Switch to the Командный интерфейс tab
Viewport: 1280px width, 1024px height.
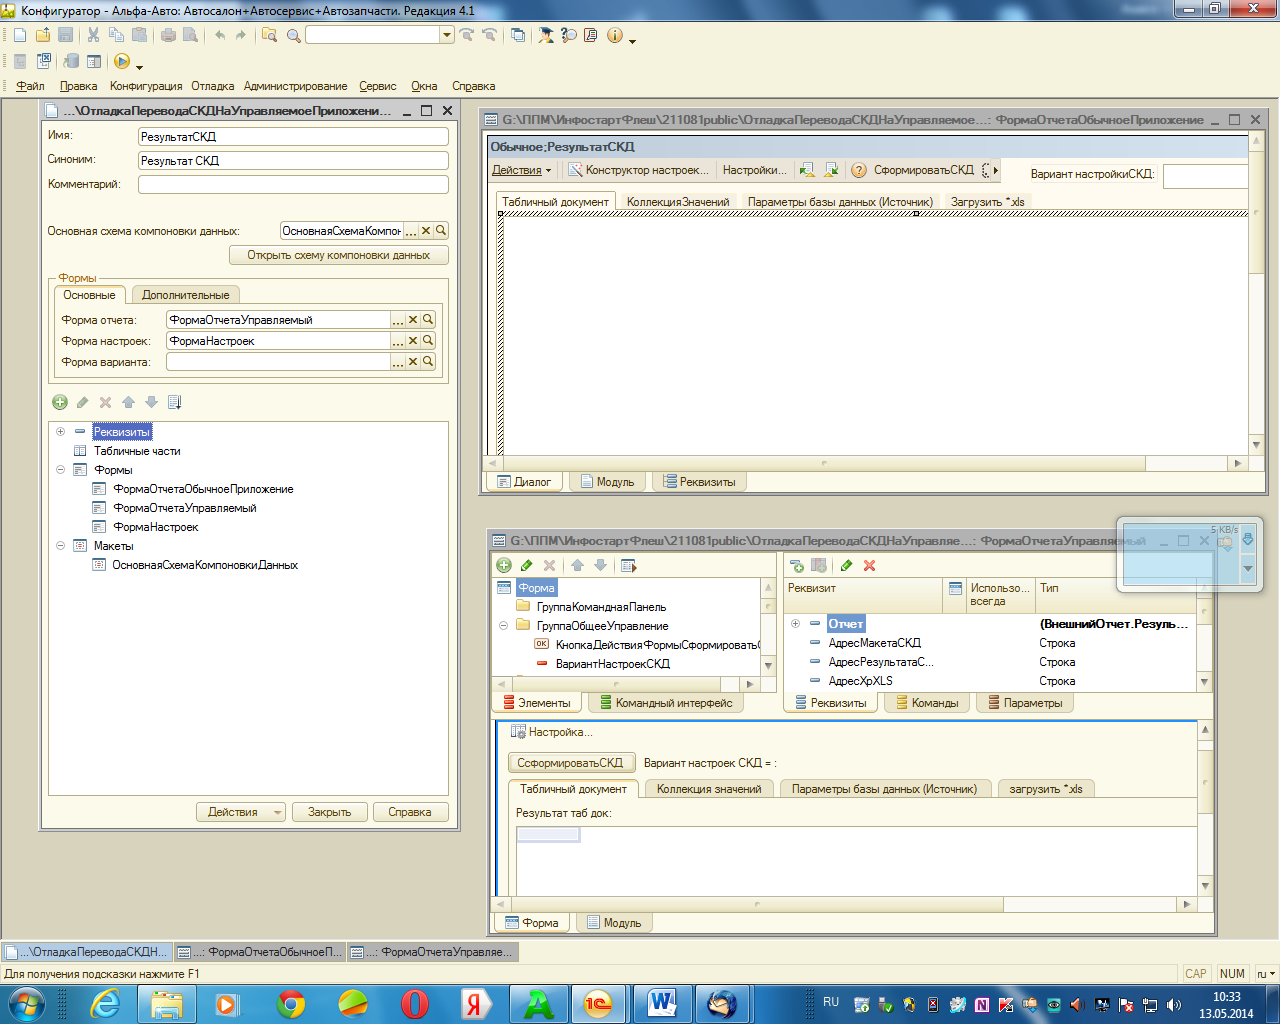[666, 703]
